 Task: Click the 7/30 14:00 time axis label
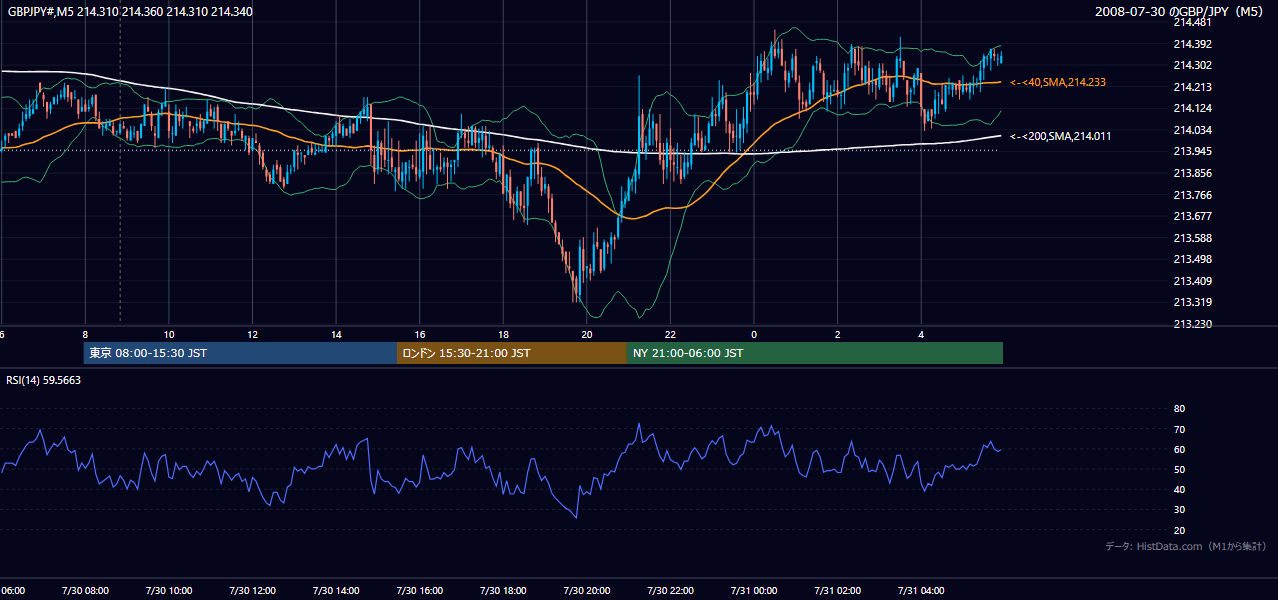point(335,590)
